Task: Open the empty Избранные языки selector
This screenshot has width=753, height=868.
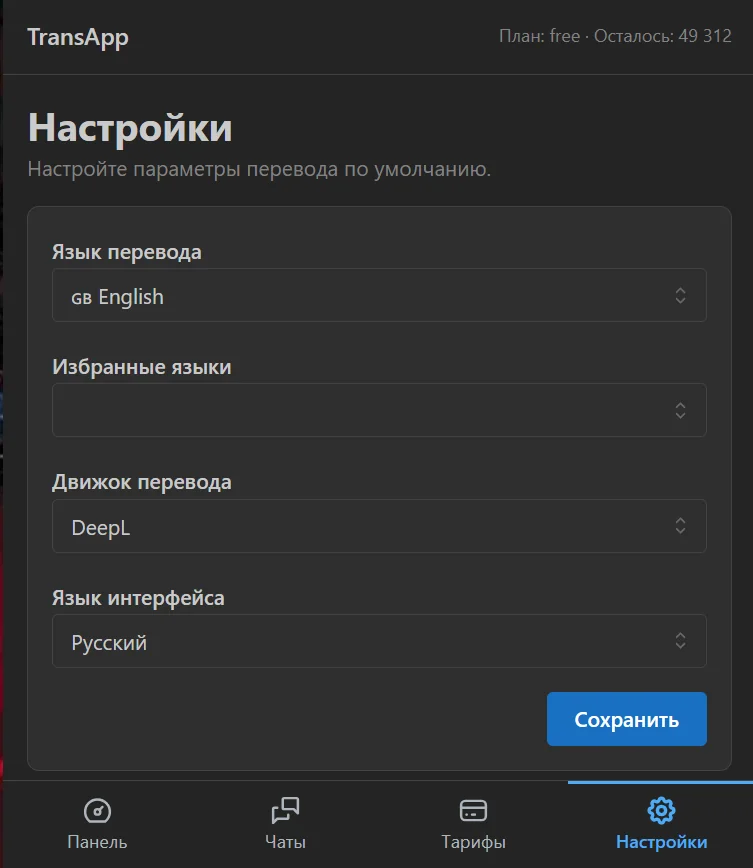Action: [x=379, y=410]
